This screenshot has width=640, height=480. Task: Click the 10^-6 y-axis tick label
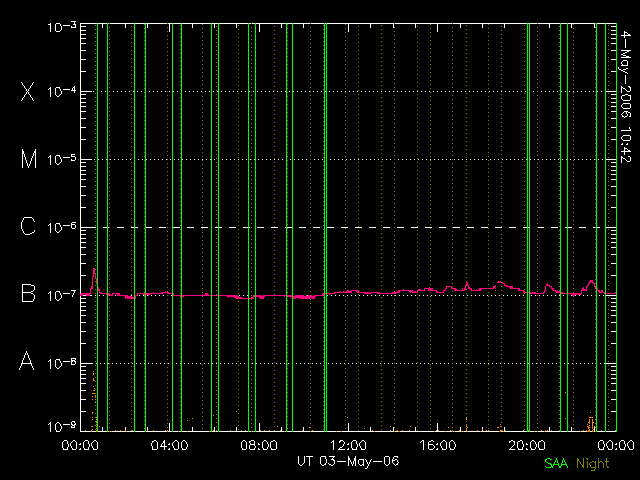(x=62, y=227)
